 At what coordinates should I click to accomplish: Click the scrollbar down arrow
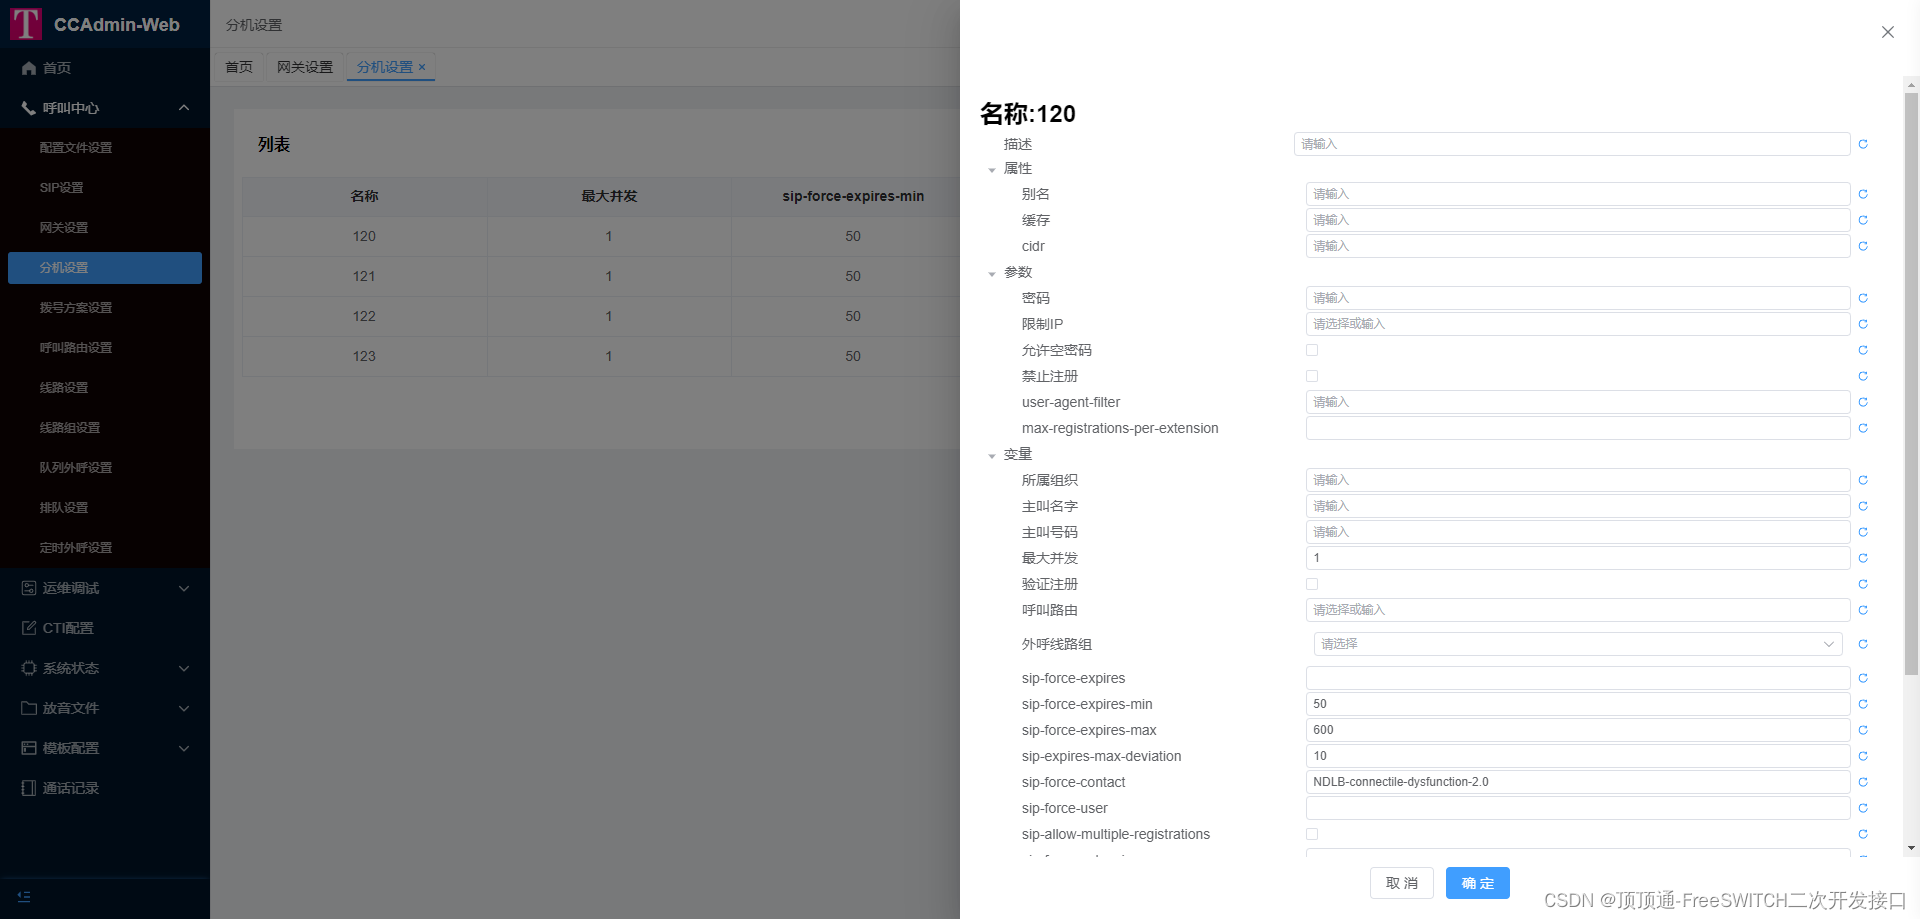point(1911,848)
